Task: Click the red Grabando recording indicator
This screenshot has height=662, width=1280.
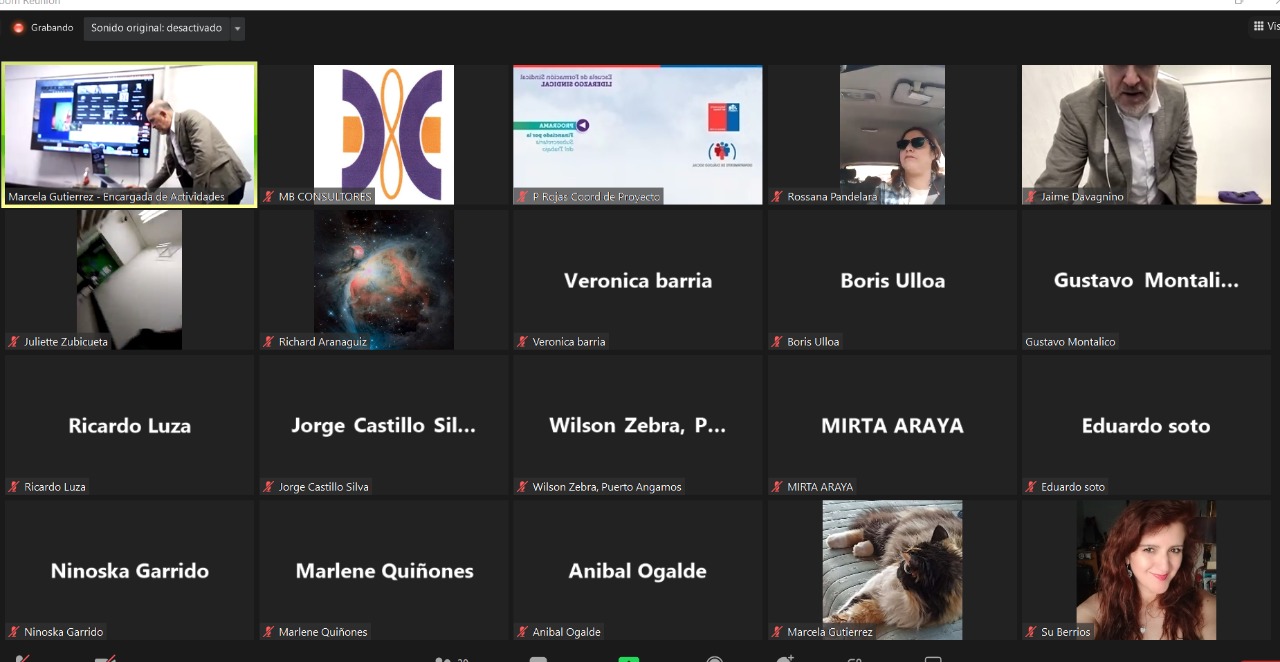Action: click(18, 28)
